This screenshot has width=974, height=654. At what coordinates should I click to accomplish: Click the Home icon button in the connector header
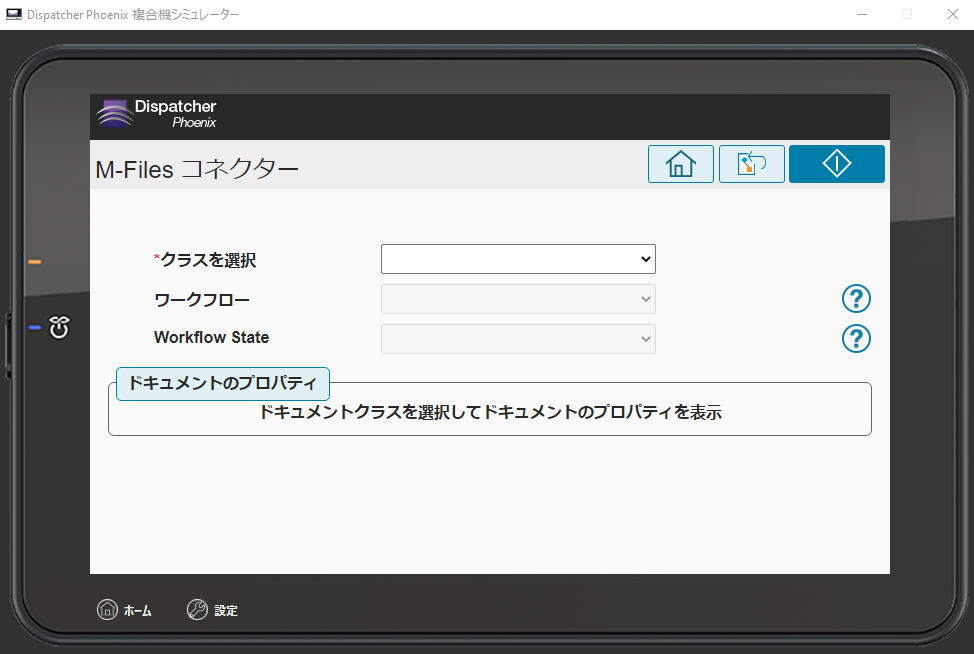point(681,164)
